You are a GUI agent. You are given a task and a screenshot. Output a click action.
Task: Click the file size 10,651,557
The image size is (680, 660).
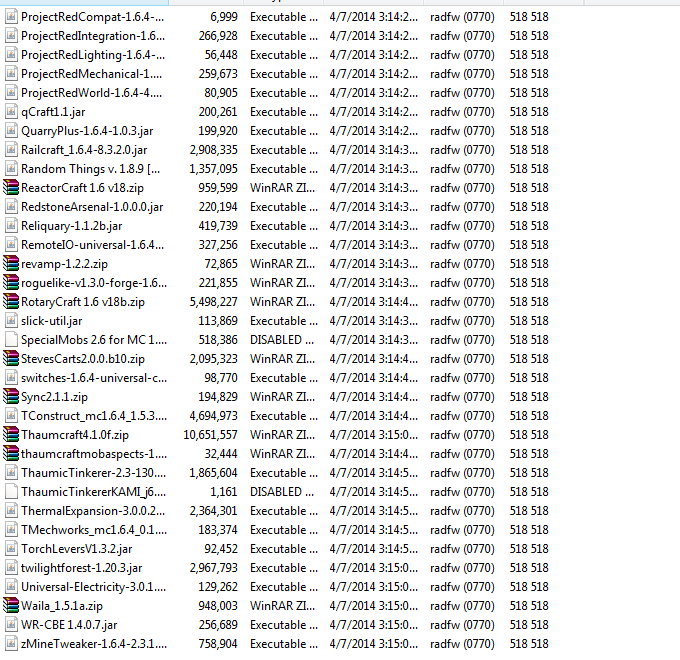coord(210,435)
